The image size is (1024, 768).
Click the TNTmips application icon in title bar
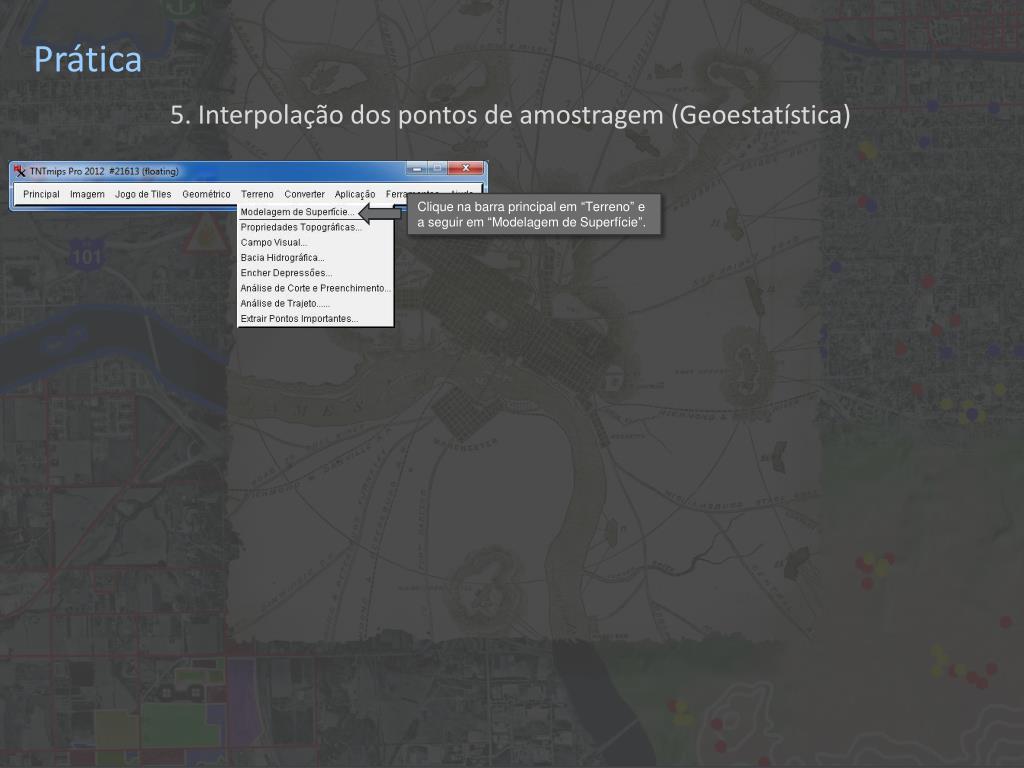20,171
